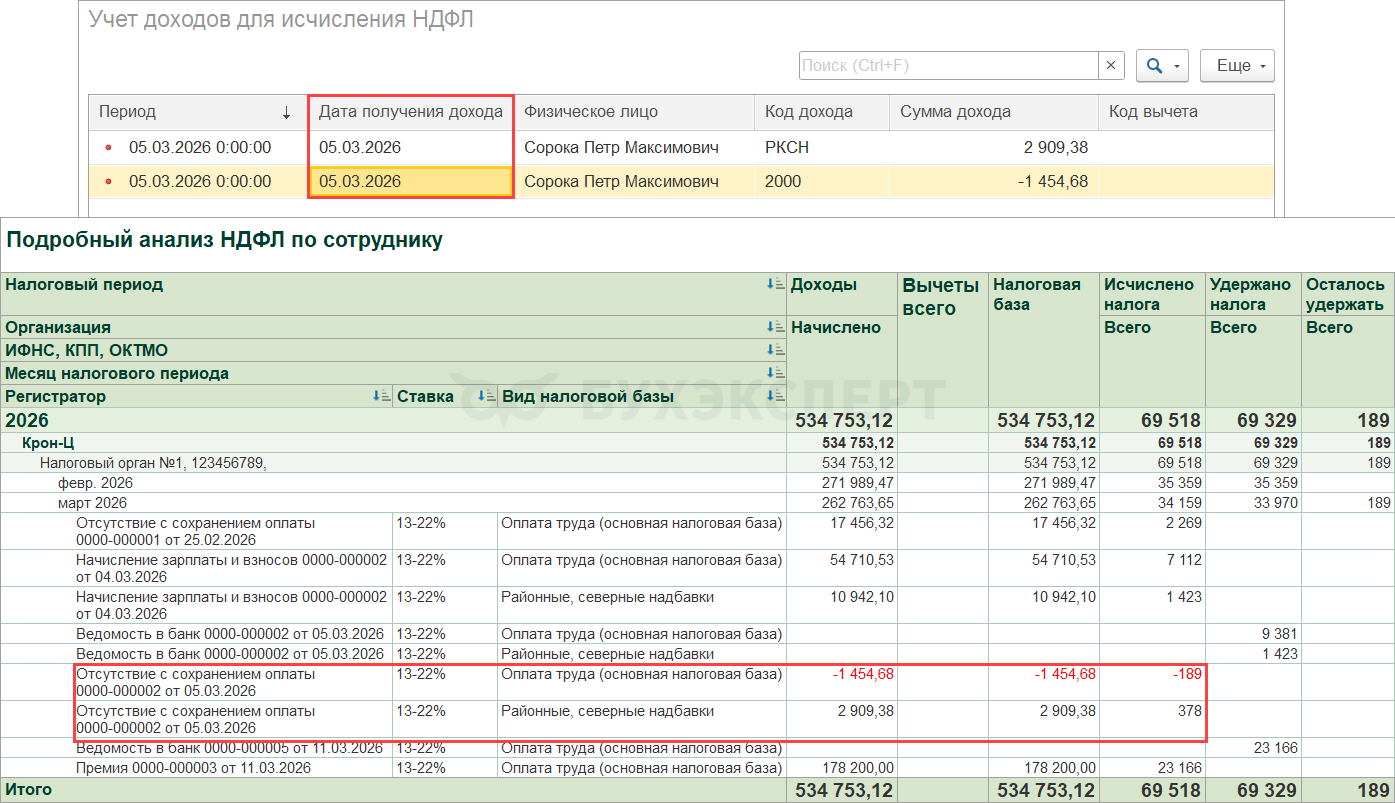Sort by the Период column header
The image size is (1395, 803).
tap(128, 112)
